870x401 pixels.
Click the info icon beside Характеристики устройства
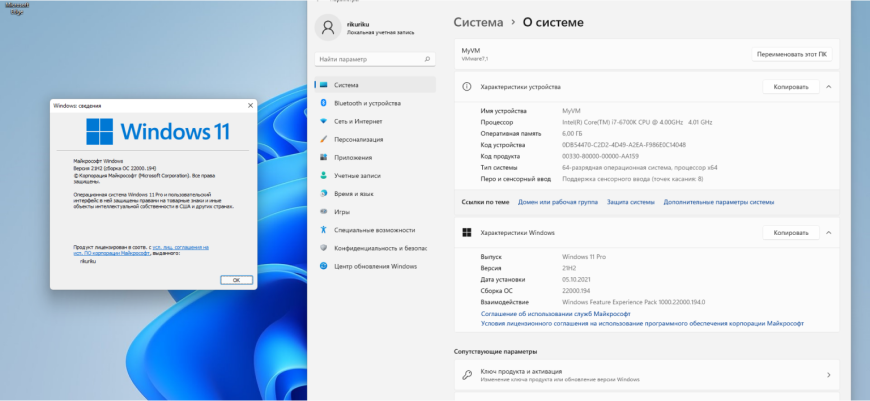(x=467, y=87)
